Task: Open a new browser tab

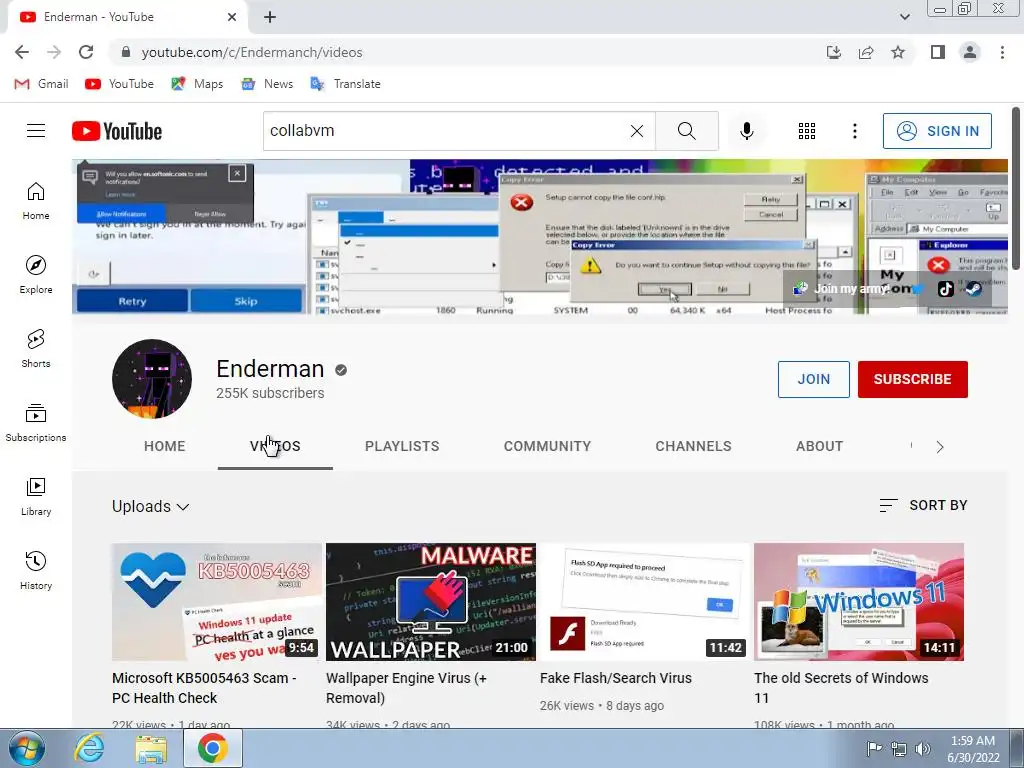Action: pos(270,17)
